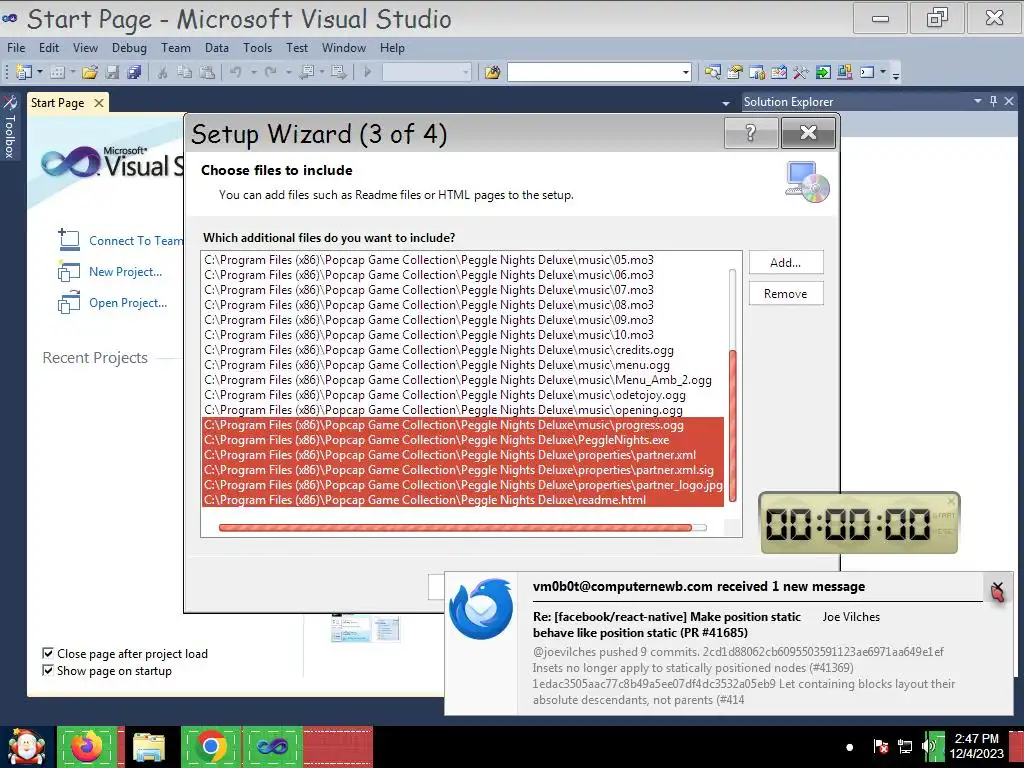Viewport: 1024px width, 768px height.
Task: Click the Visual Studio taskbar icon
Action: (272, 746)
